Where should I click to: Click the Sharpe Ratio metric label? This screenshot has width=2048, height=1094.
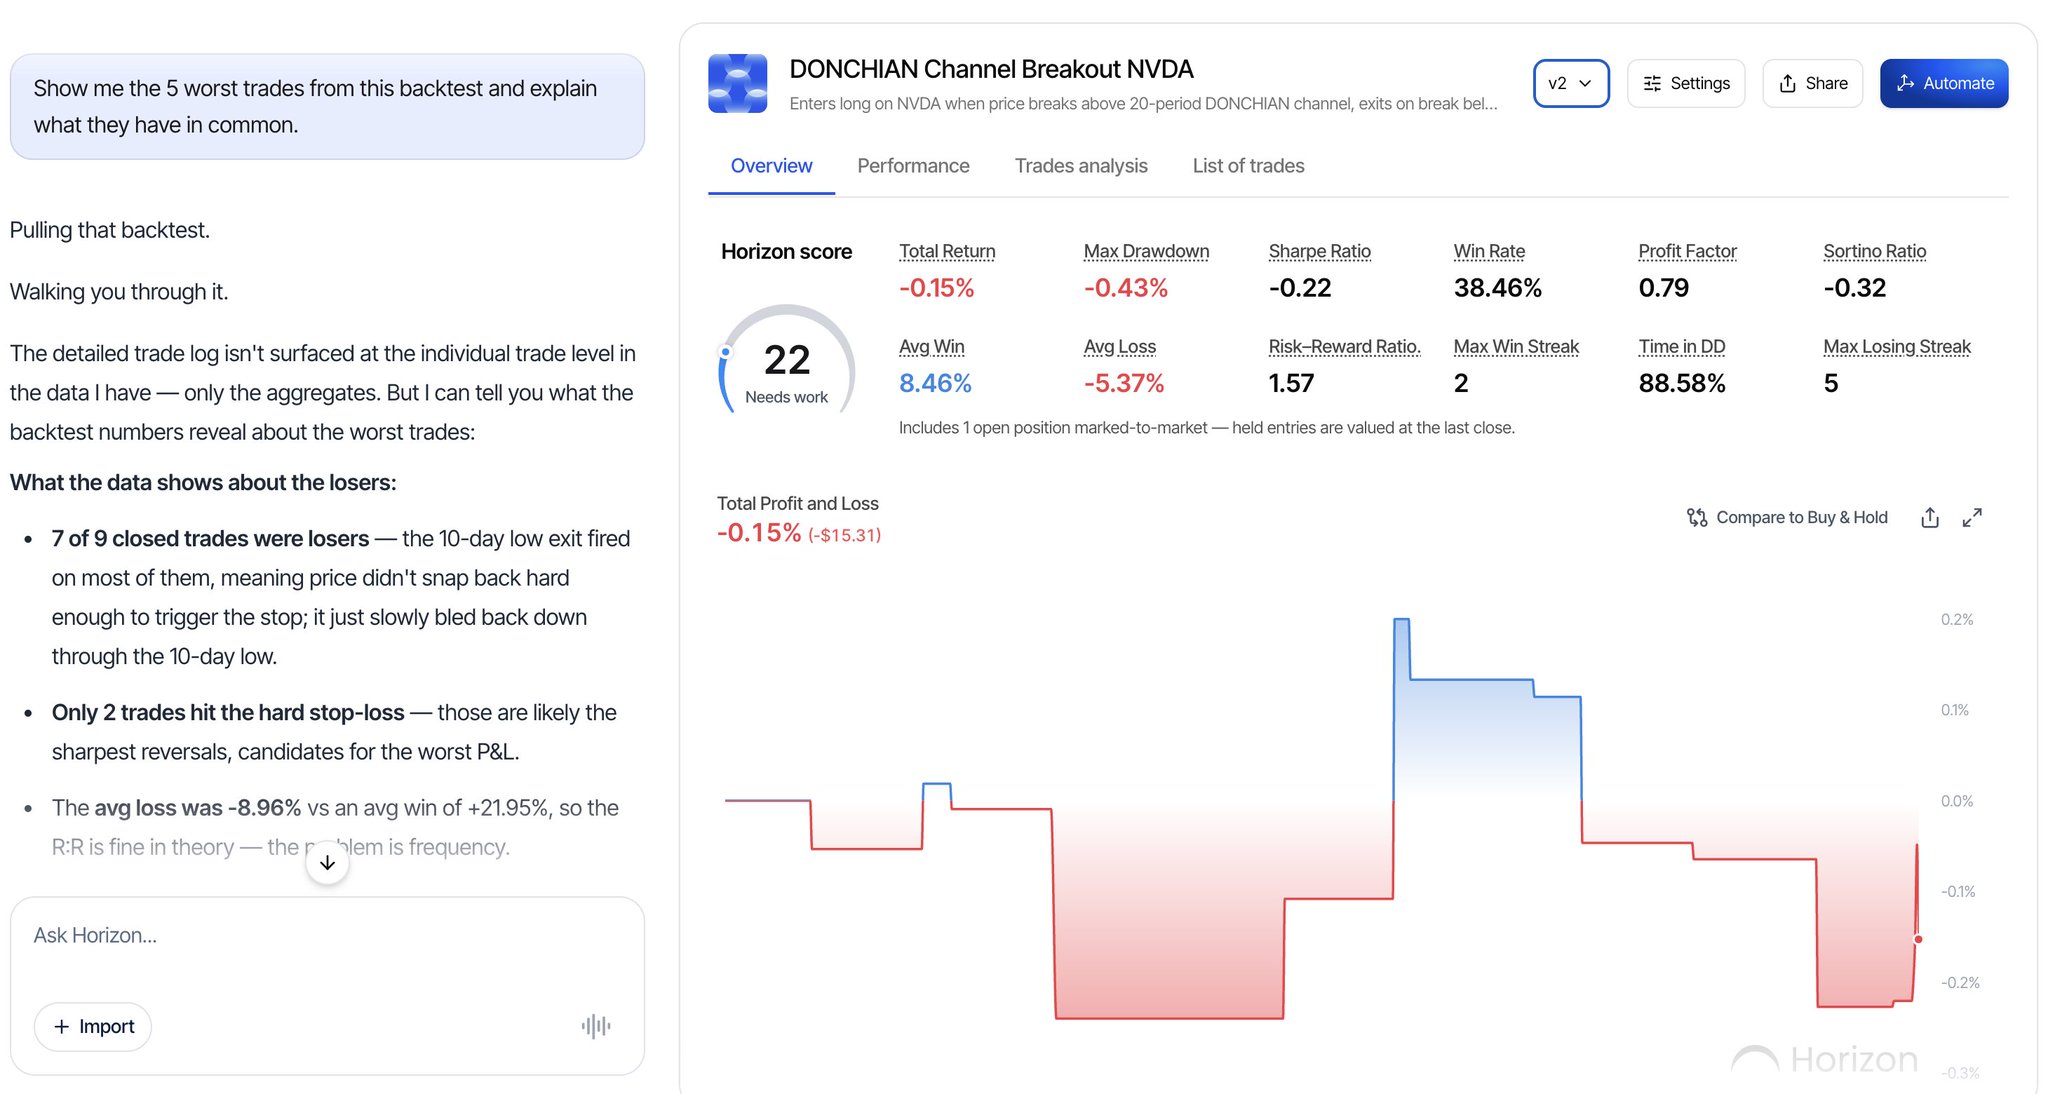coord(1319,252)
